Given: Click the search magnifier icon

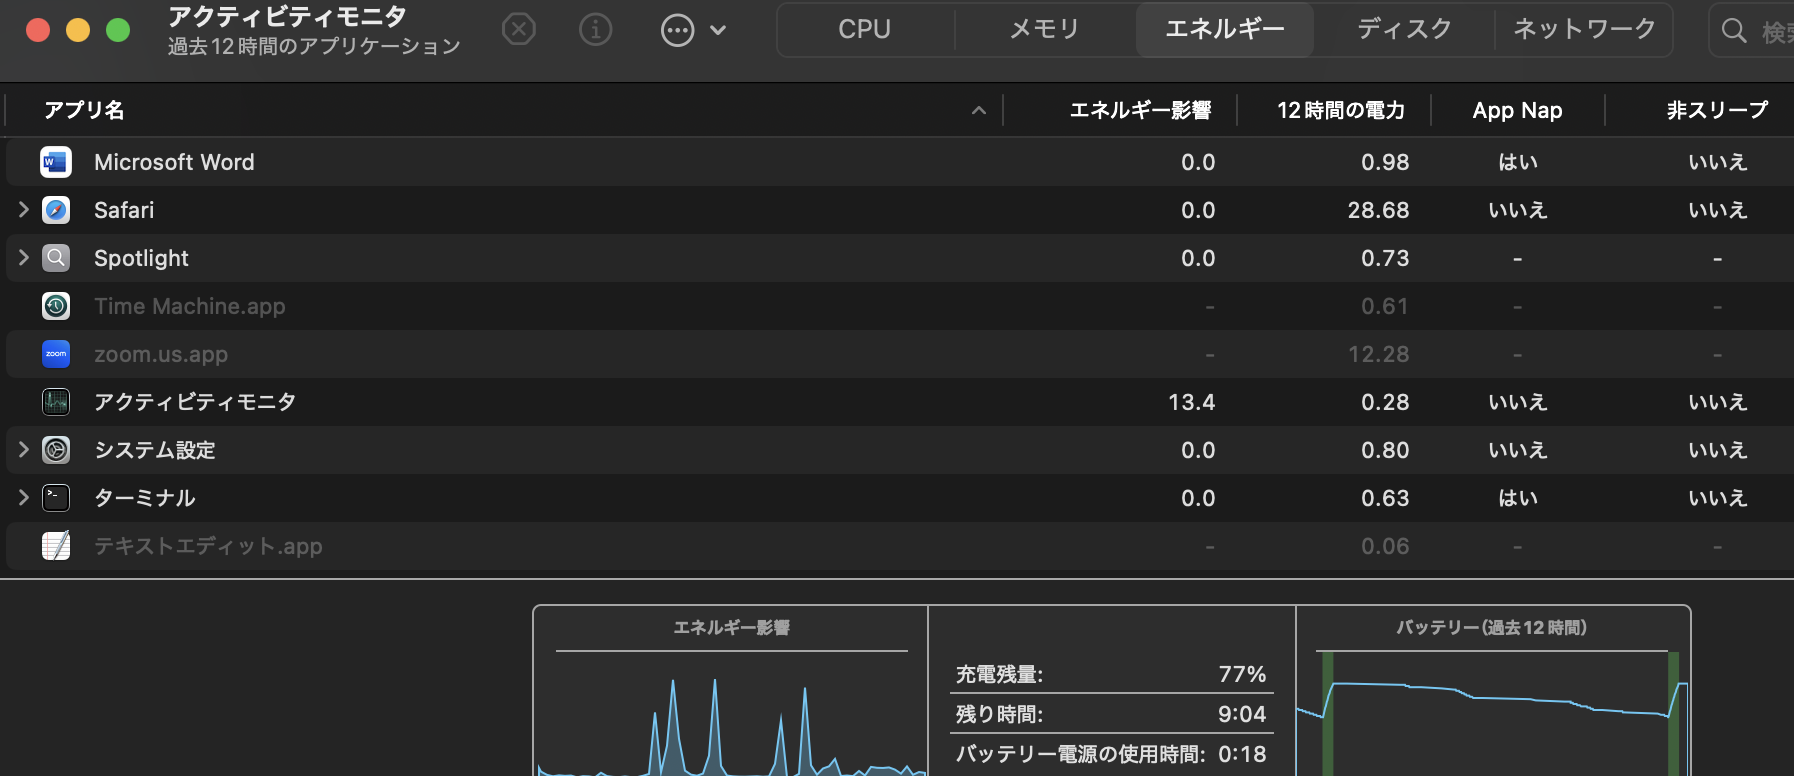Looking at the screenshot, I should [x=1734, y=31].
